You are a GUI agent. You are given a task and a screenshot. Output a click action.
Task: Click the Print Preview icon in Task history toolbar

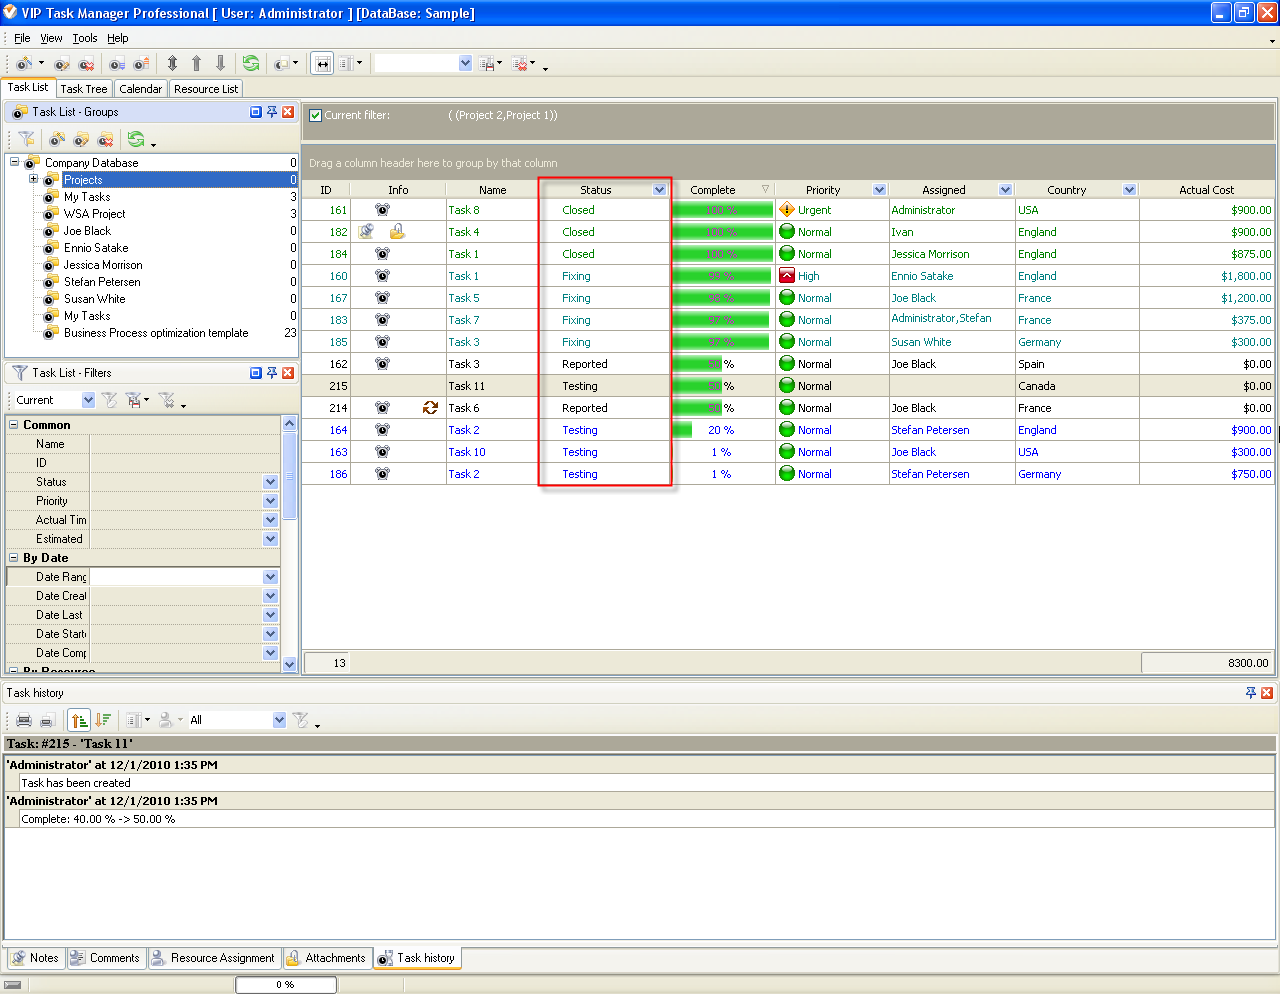pos(46,720)
